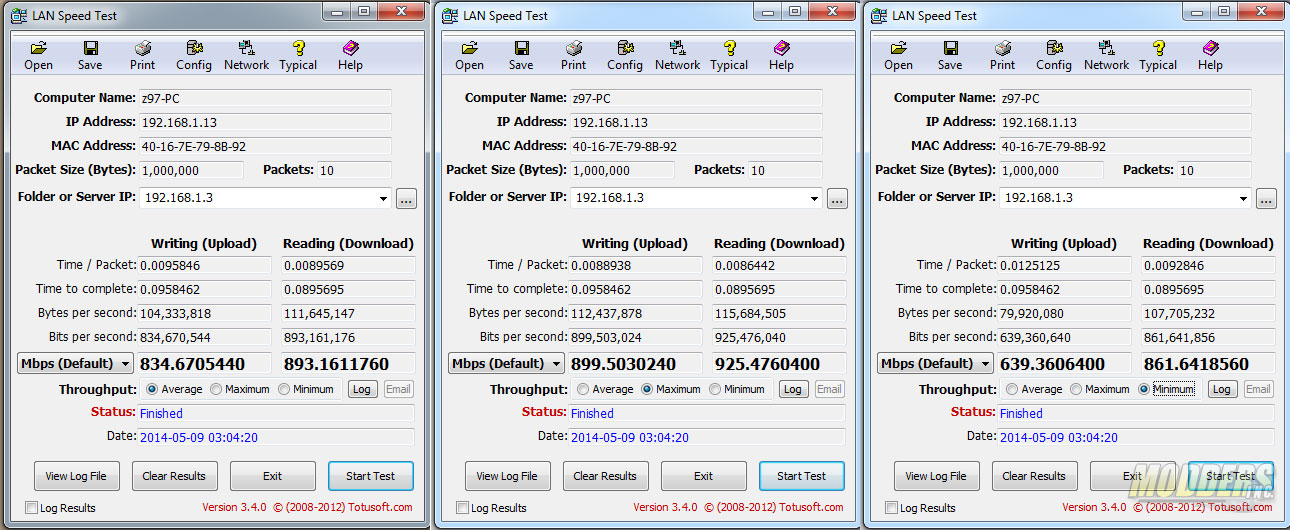Click Open icon in right window toolbar
This screenshot has height=530, width=1290.
(x=899, y=55)
